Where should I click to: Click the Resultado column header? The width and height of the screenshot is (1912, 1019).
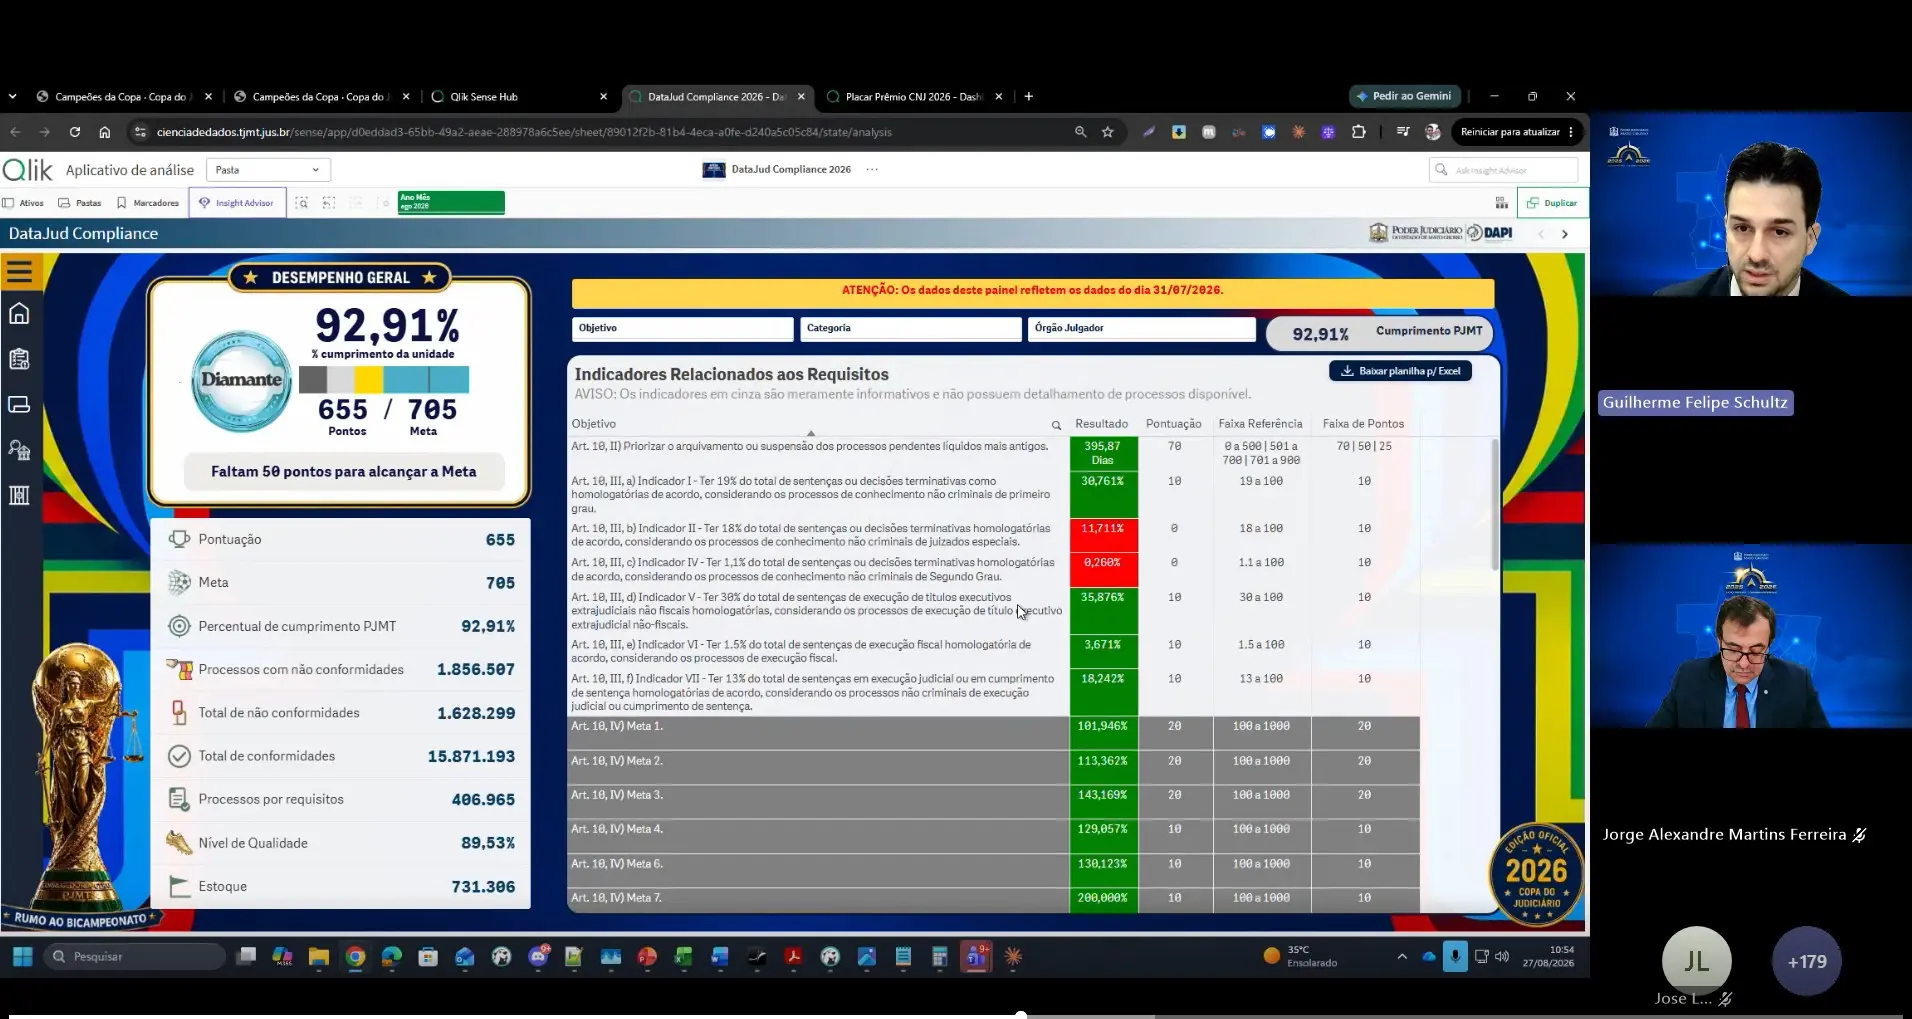pos(1101,424)
